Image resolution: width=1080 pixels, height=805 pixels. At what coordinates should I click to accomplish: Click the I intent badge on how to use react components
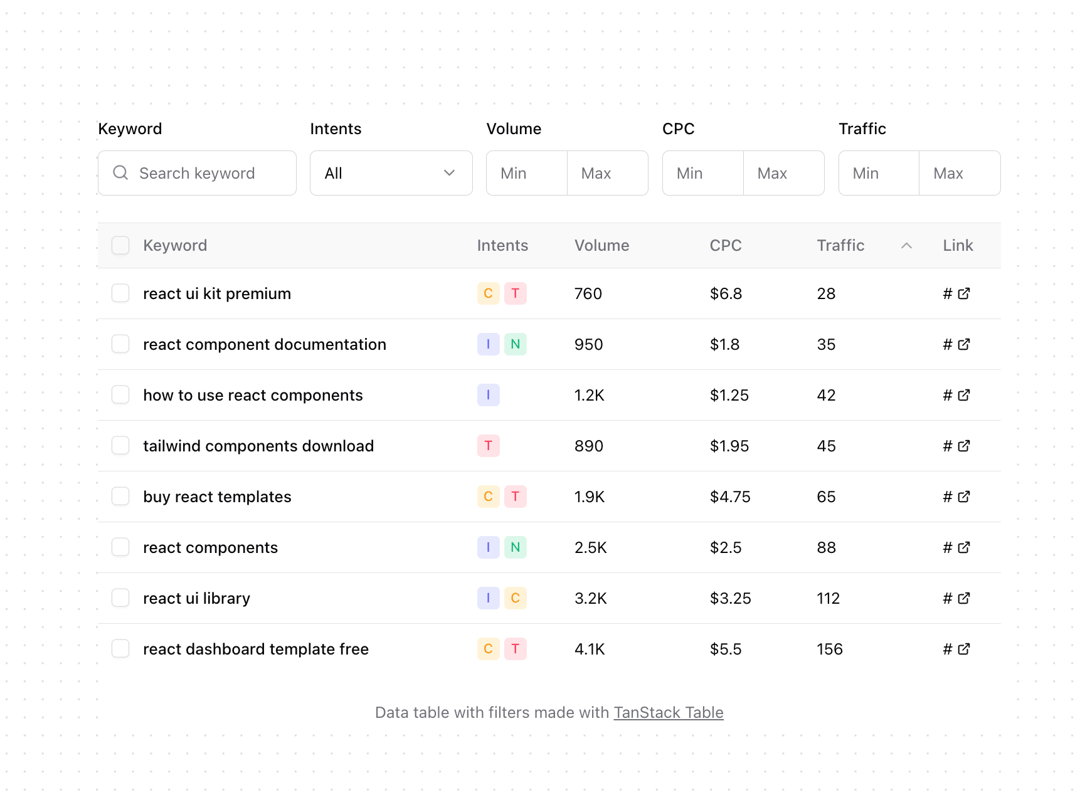tap(488, 395)
